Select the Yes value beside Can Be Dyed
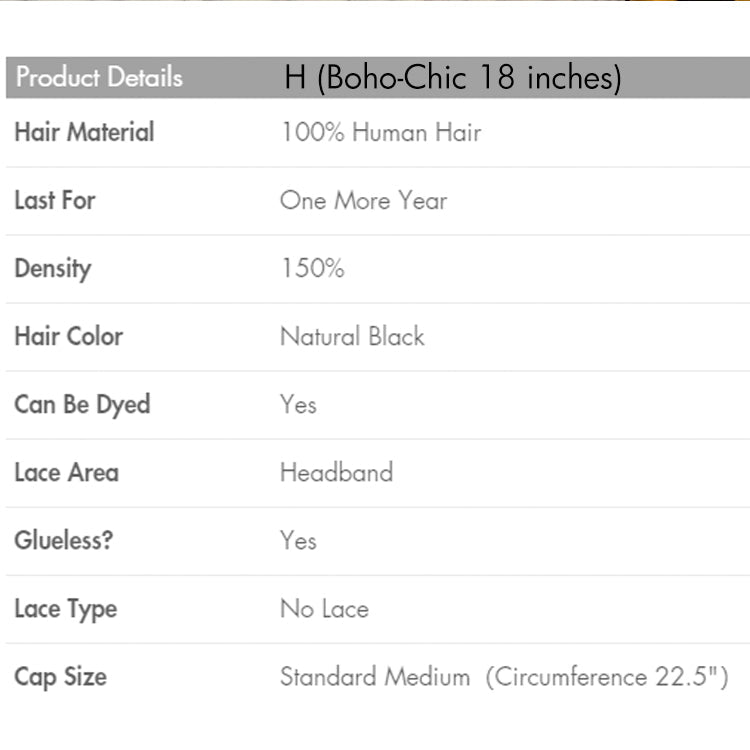Screen dimensions: 750x750 (x=298, y=404)
